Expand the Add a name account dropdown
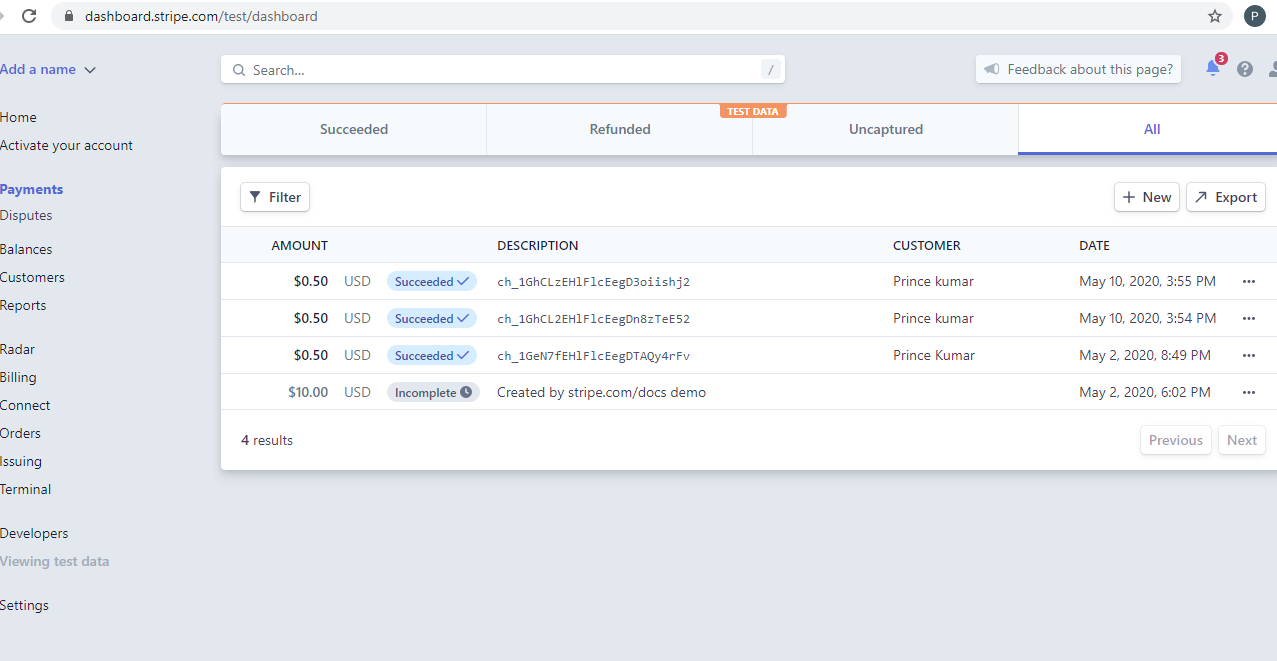This screenshot has height=661, width=1277. click(48, 69)
